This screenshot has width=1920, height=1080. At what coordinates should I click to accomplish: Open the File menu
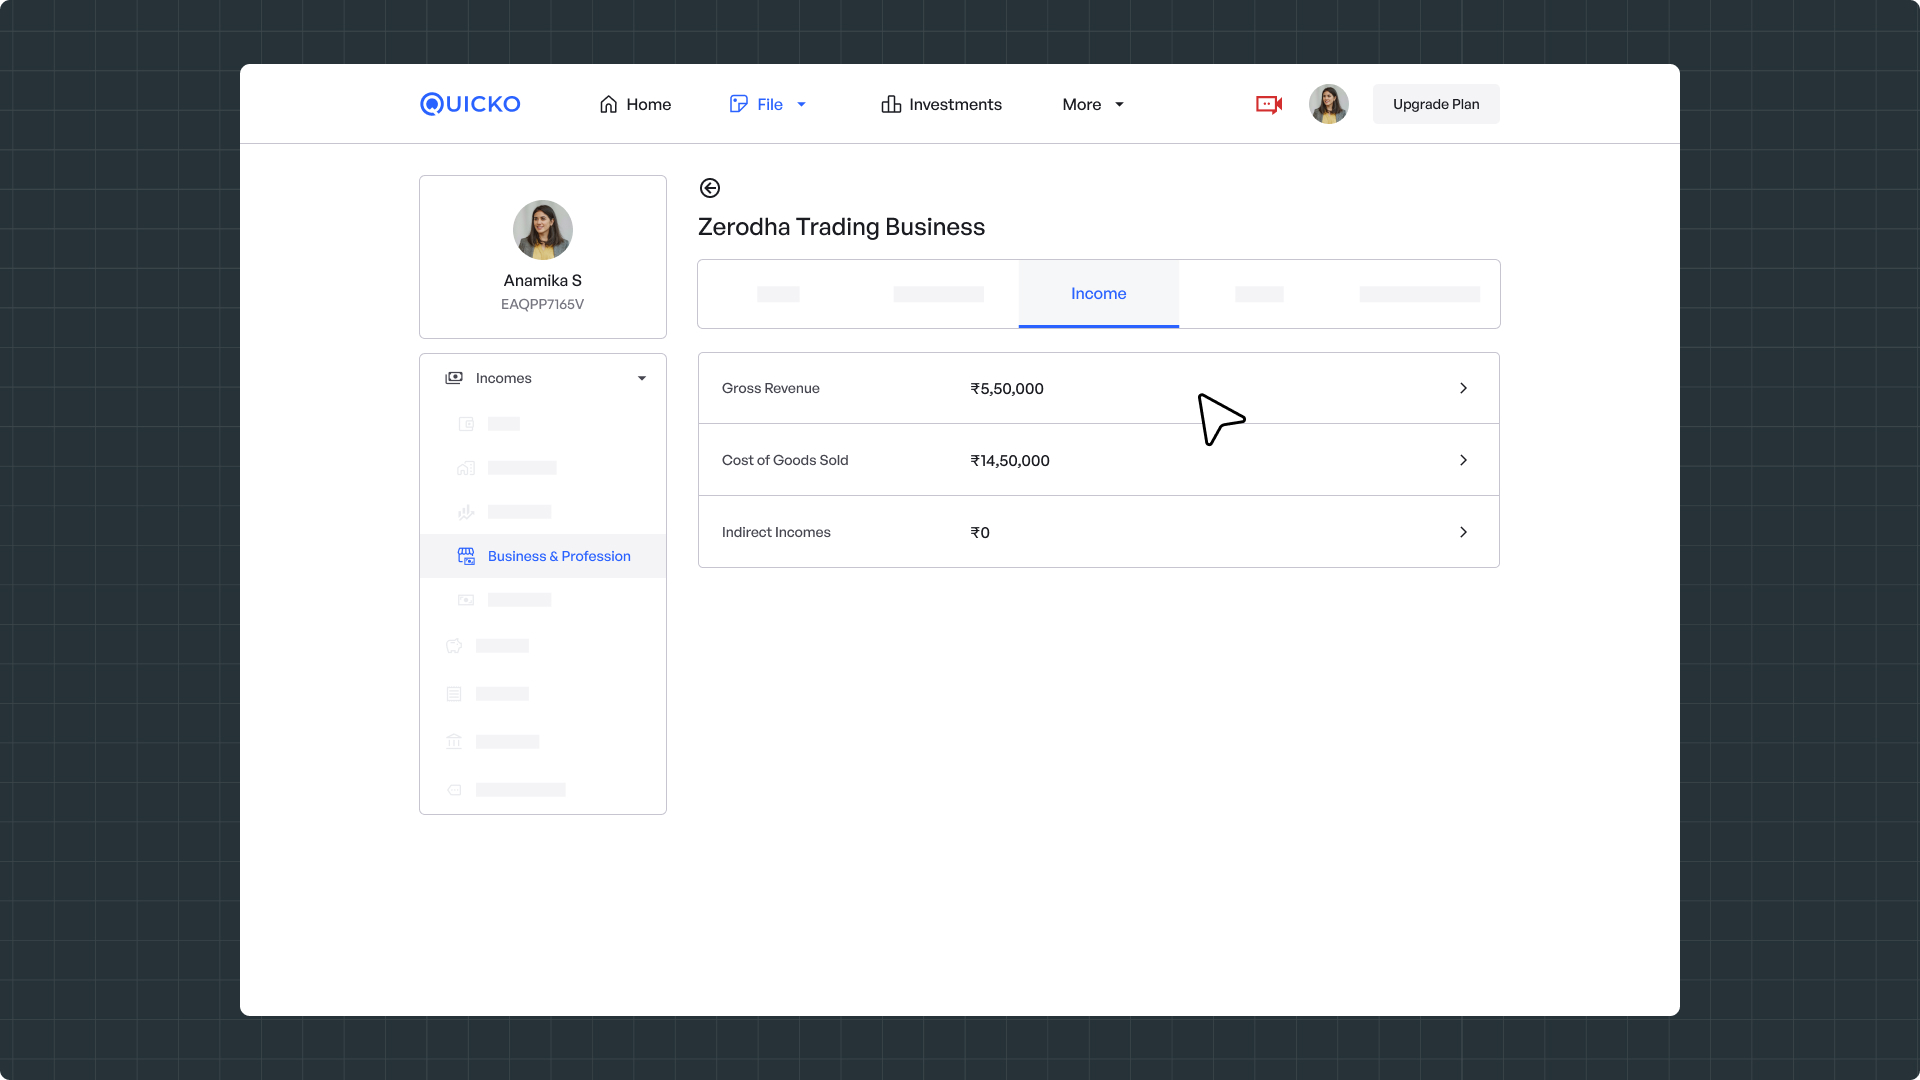point(768,104)
